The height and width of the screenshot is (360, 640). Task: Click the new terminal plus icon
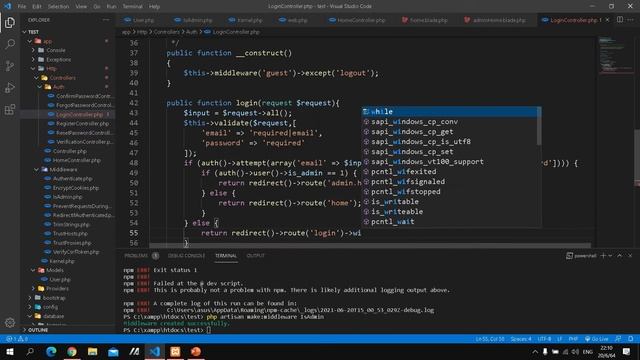pos(603,256)
